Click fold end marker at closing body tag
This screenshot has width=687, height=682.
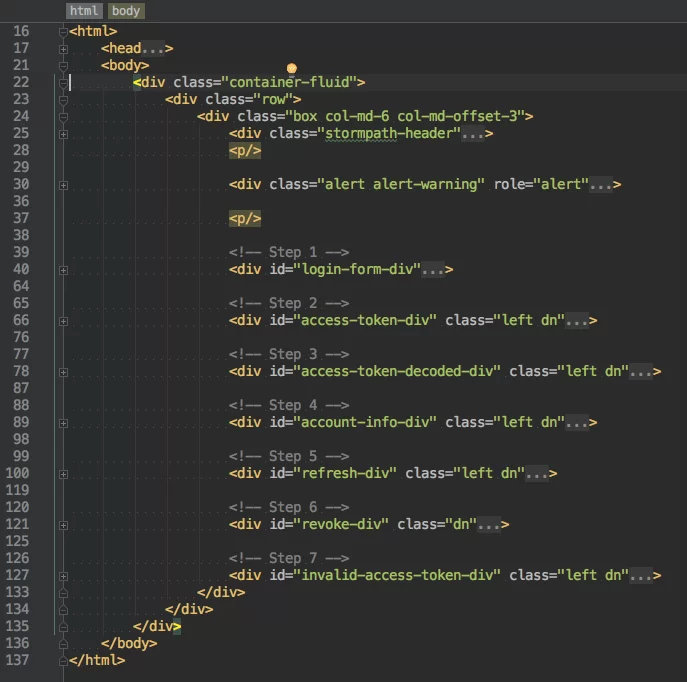(x=63, y=644)
